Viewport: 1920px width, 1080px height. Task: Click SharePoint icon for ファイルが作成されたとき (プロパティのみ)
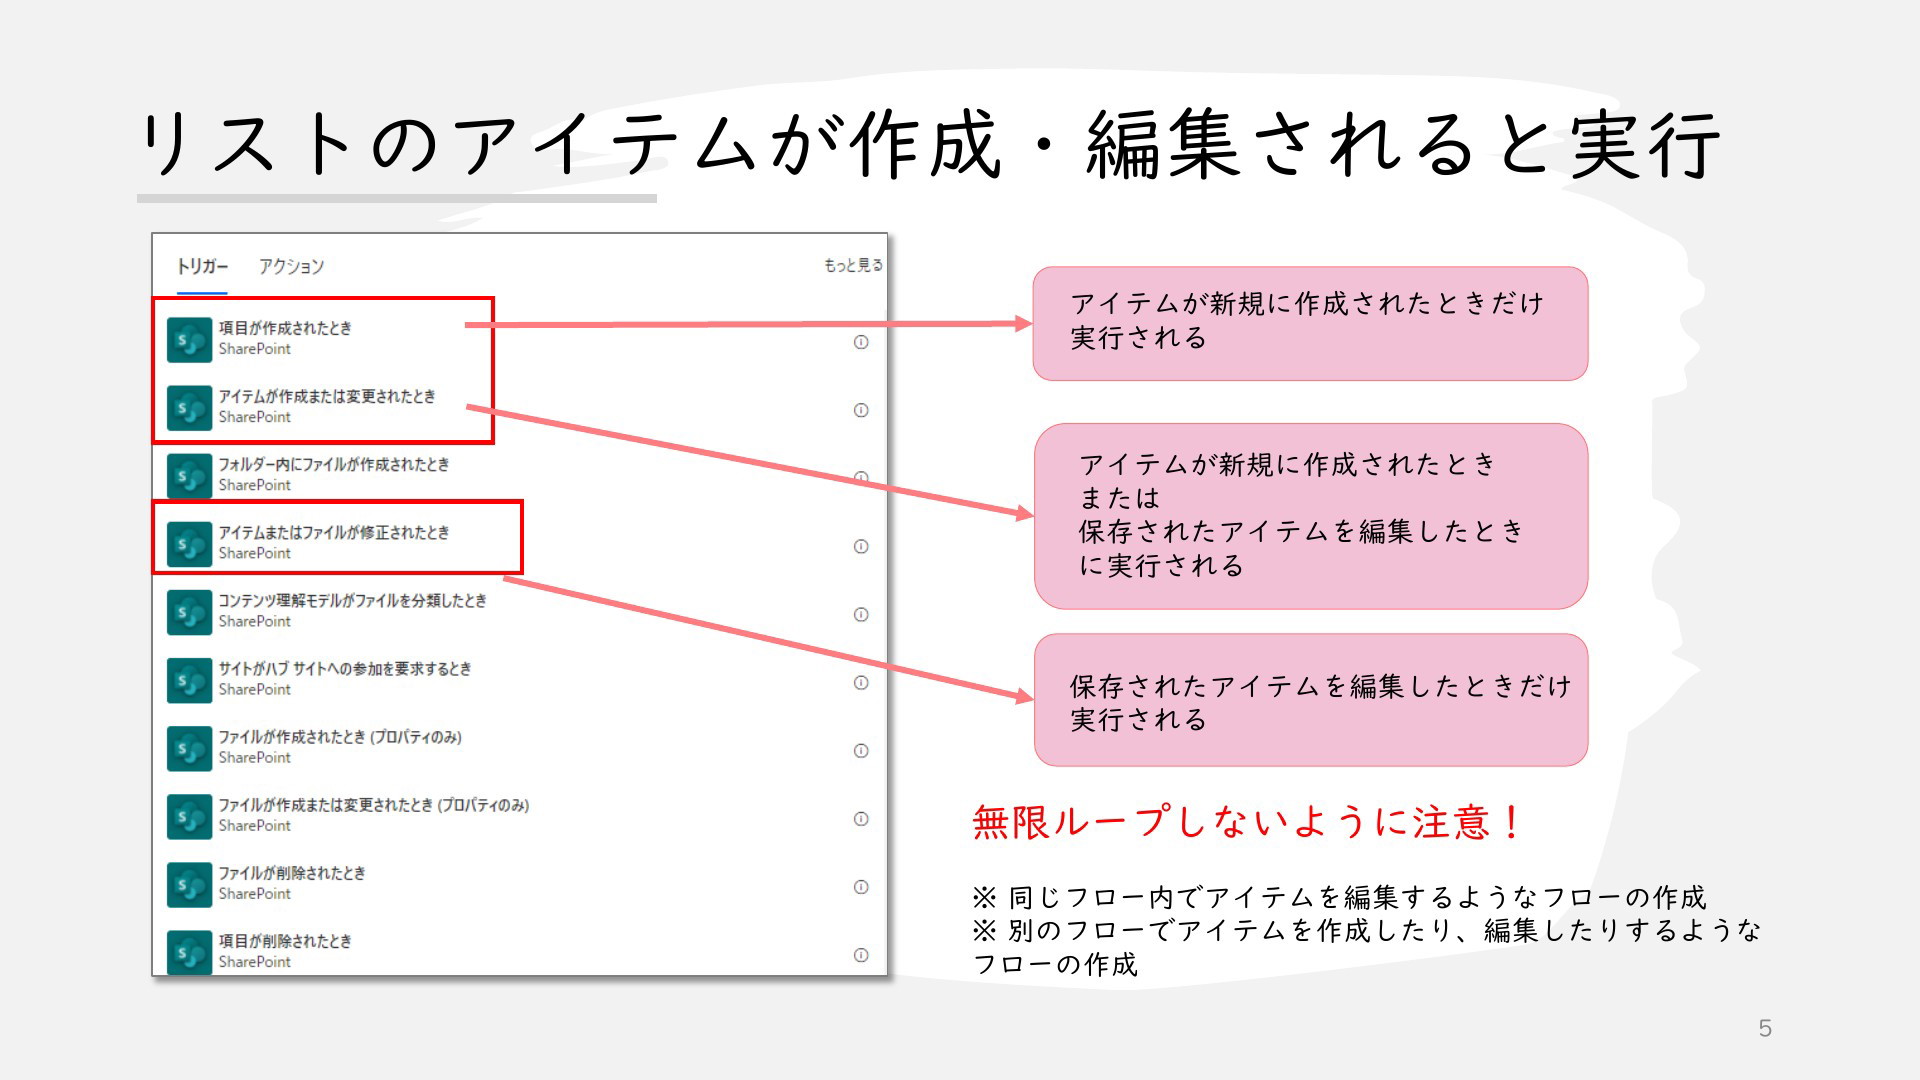pos(189,748)
